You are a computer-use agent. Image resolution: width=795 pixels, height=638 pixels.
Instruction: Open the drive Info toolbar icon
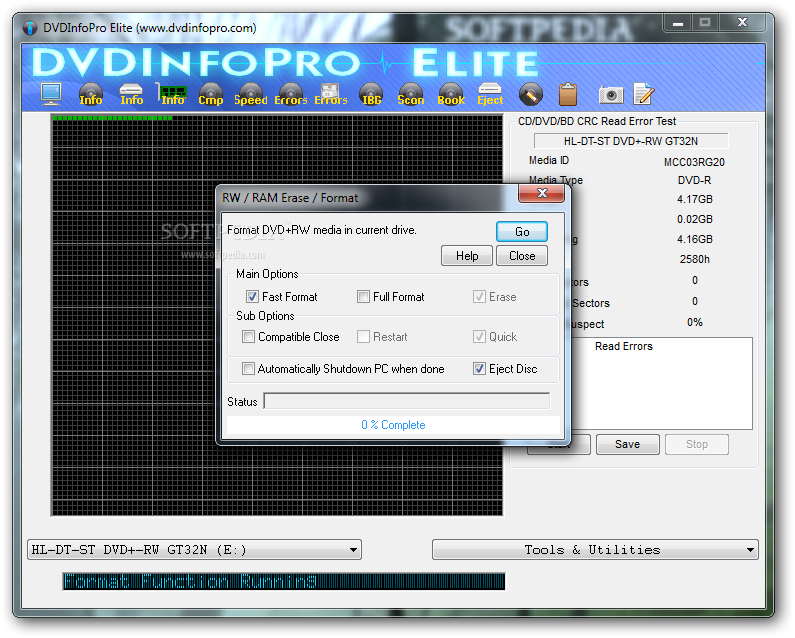pos(131,94)
